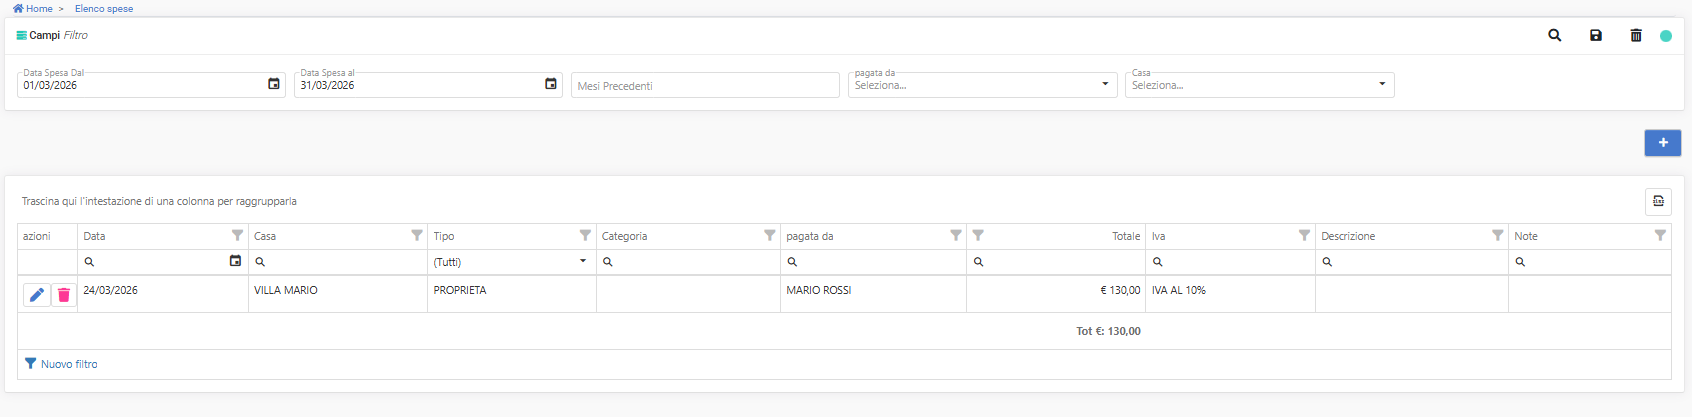Click the Mesi Precedenti input field

[x=705, y=86]
